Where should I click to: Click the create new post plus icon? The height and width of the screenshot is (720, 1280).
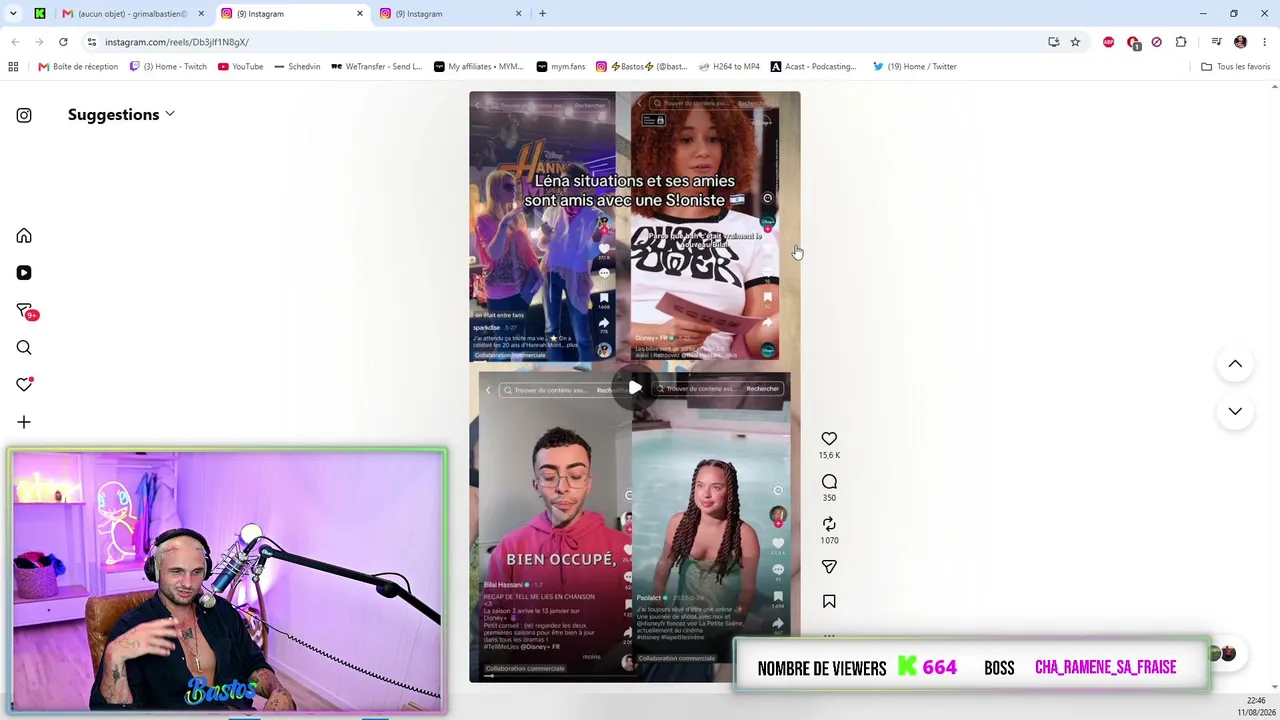point(24,422)
